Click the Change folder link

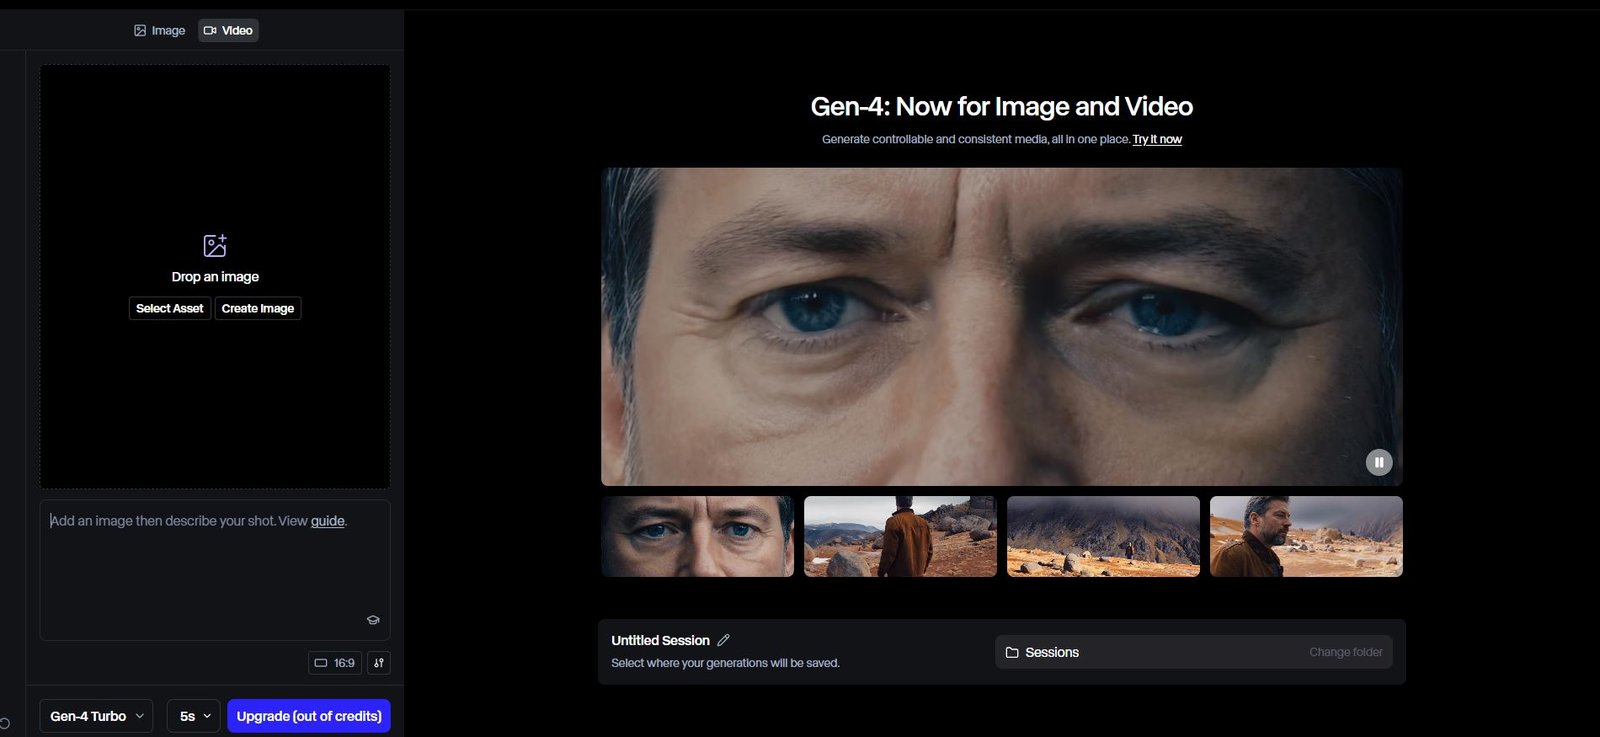coord(1346,652)
